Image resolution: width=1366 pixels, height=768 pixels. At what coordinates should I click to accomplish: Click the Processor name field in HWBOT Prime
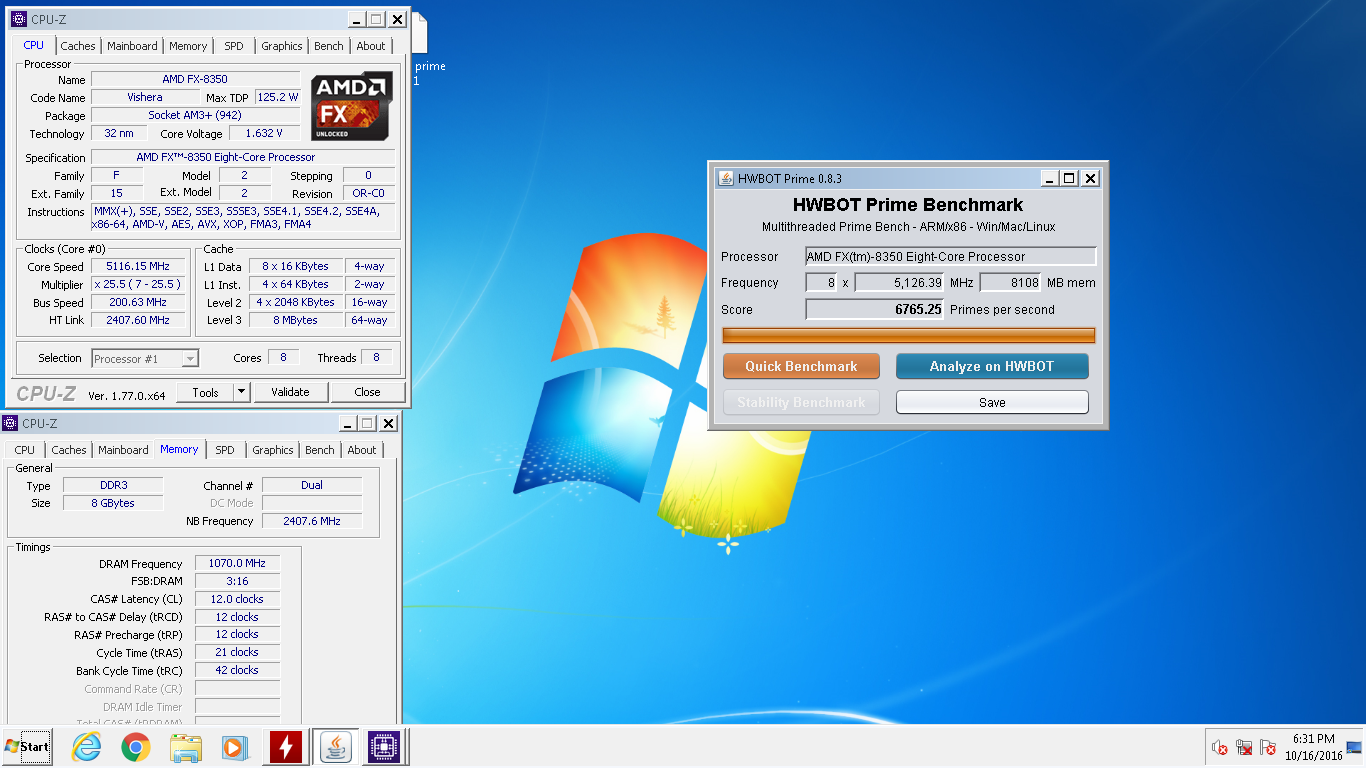951,256
